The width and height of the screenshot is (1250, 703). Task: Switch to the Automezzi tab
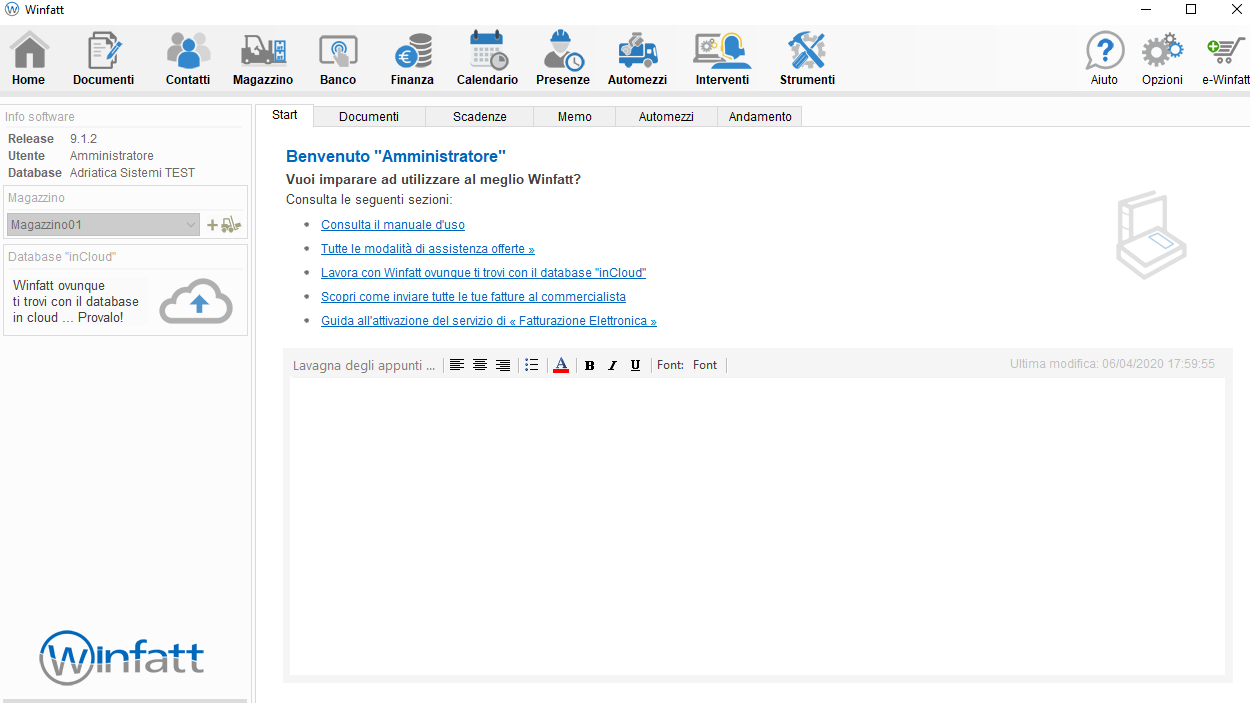tap(666, 117)
